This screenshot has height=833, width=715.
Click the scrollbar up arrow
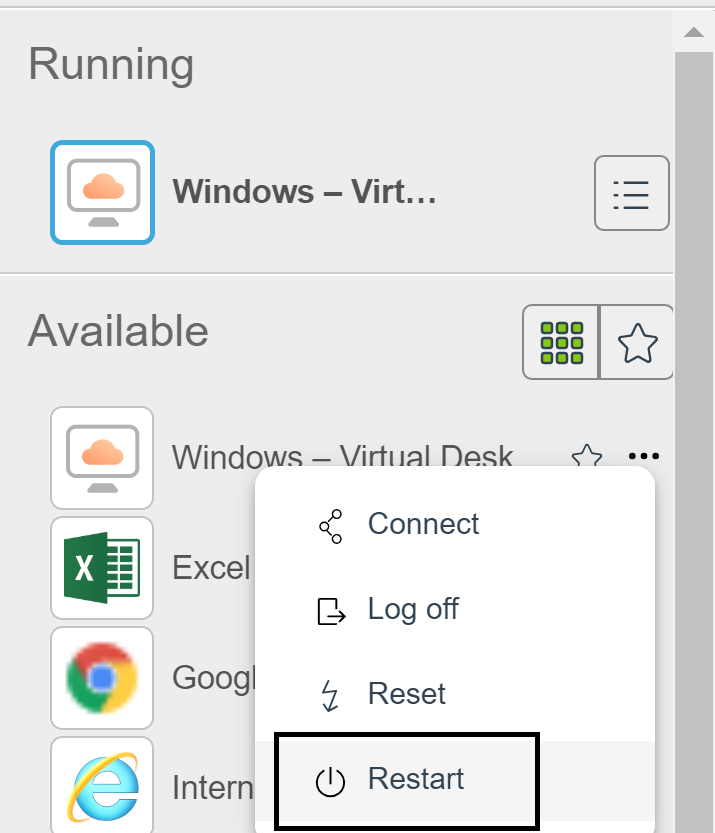(x=694, y=32)
